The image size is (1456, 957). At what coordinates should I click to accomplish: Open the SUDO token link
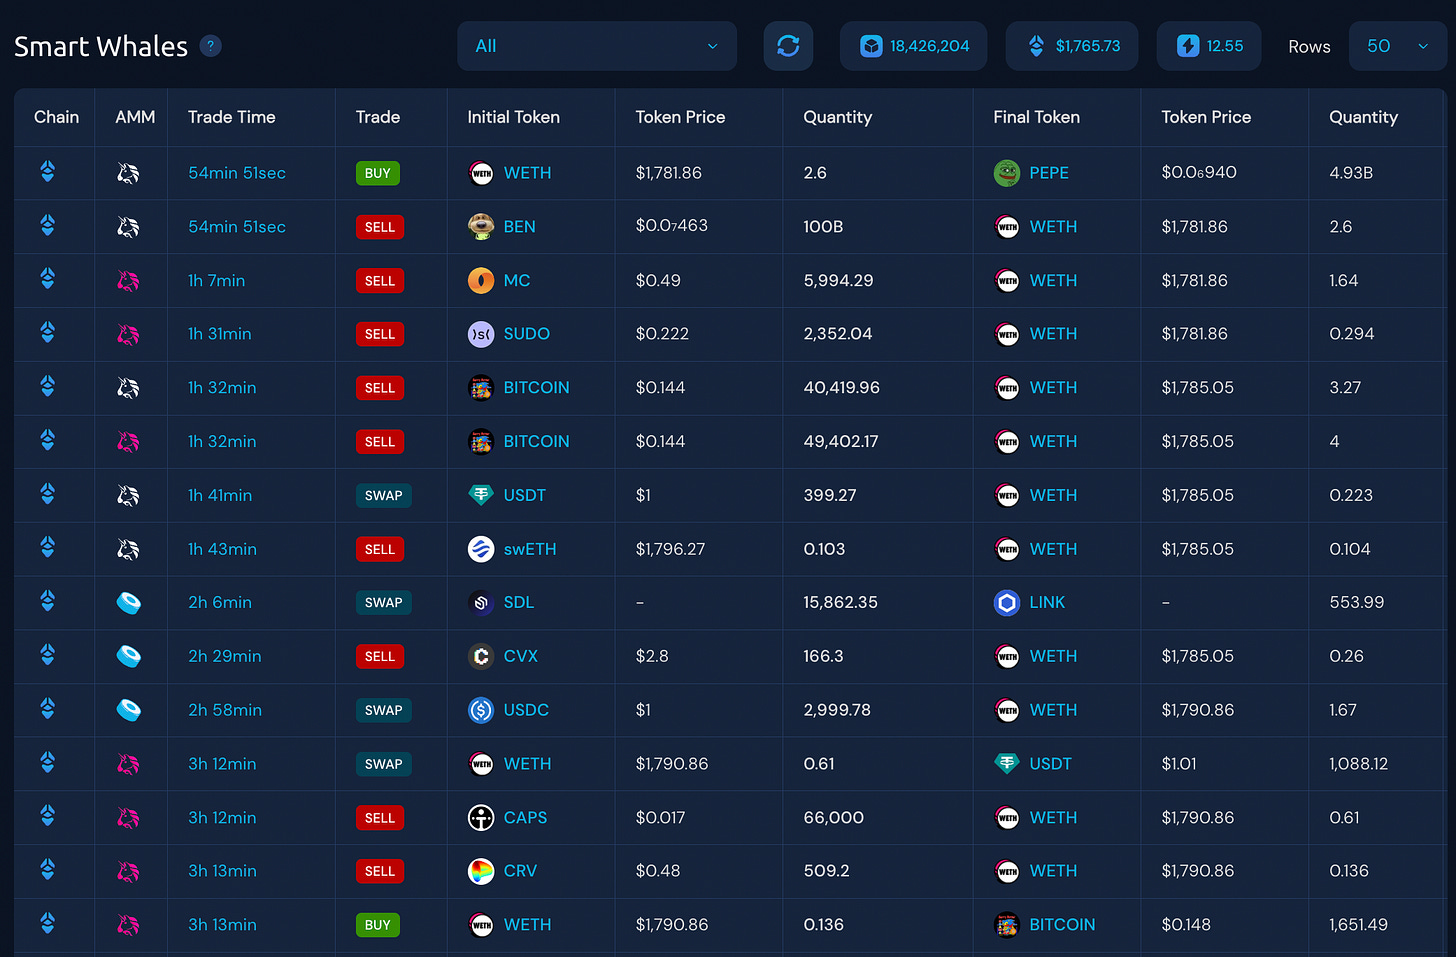(526, 334)
